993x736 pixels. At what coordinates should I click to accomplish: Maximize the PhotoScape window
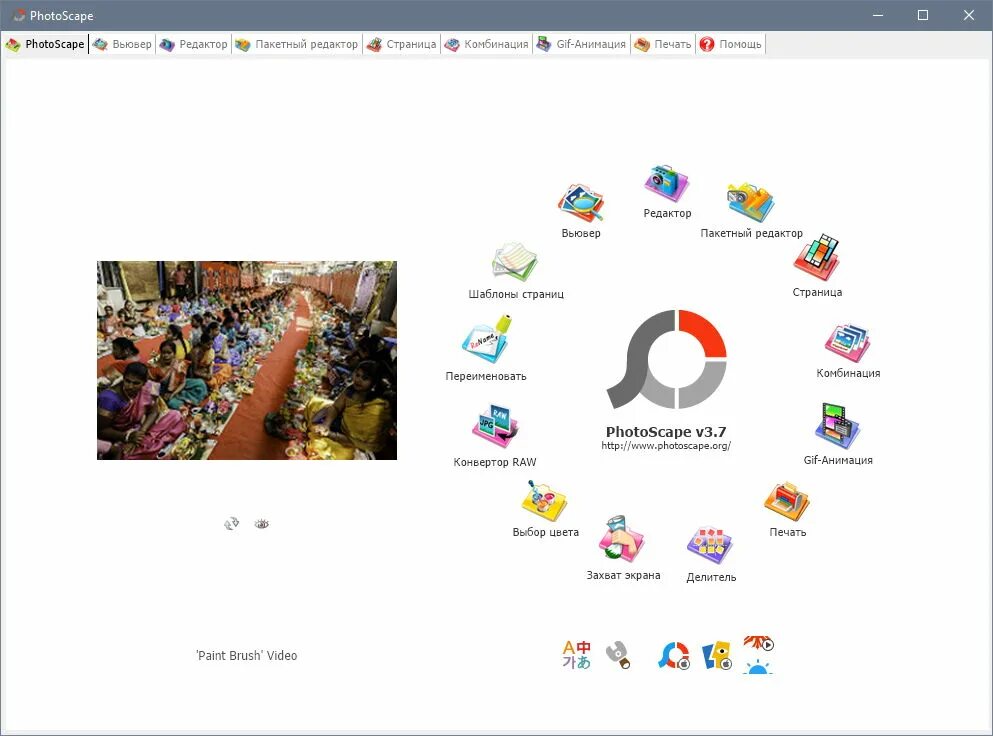point(923,15)
